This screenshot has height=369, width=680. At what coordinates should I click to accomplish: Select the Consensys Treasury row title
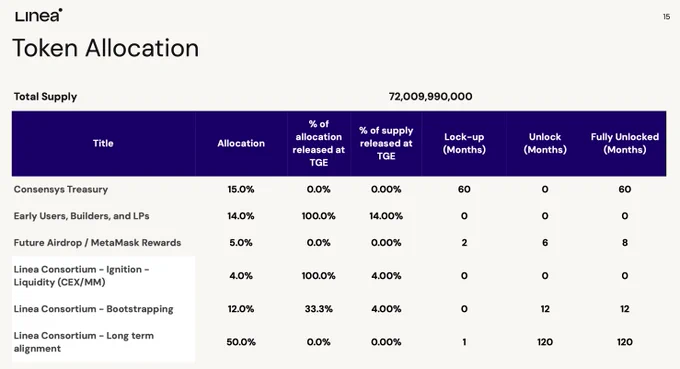pyautogui.click(x=61, y=189)
